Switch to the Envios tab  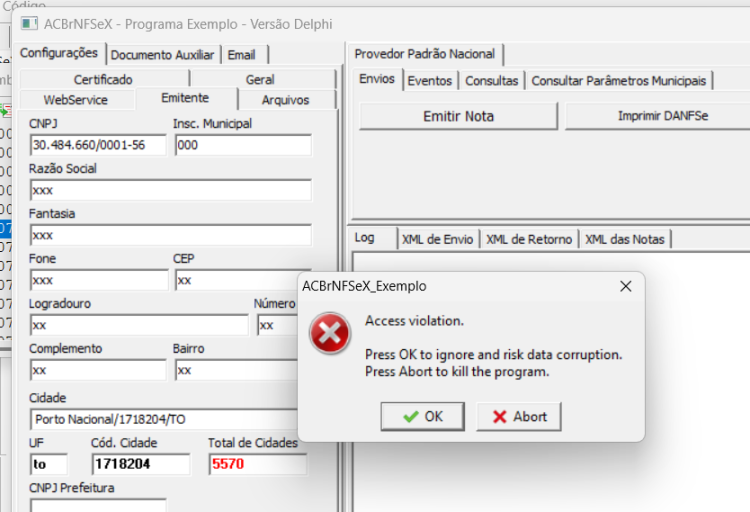377,79
